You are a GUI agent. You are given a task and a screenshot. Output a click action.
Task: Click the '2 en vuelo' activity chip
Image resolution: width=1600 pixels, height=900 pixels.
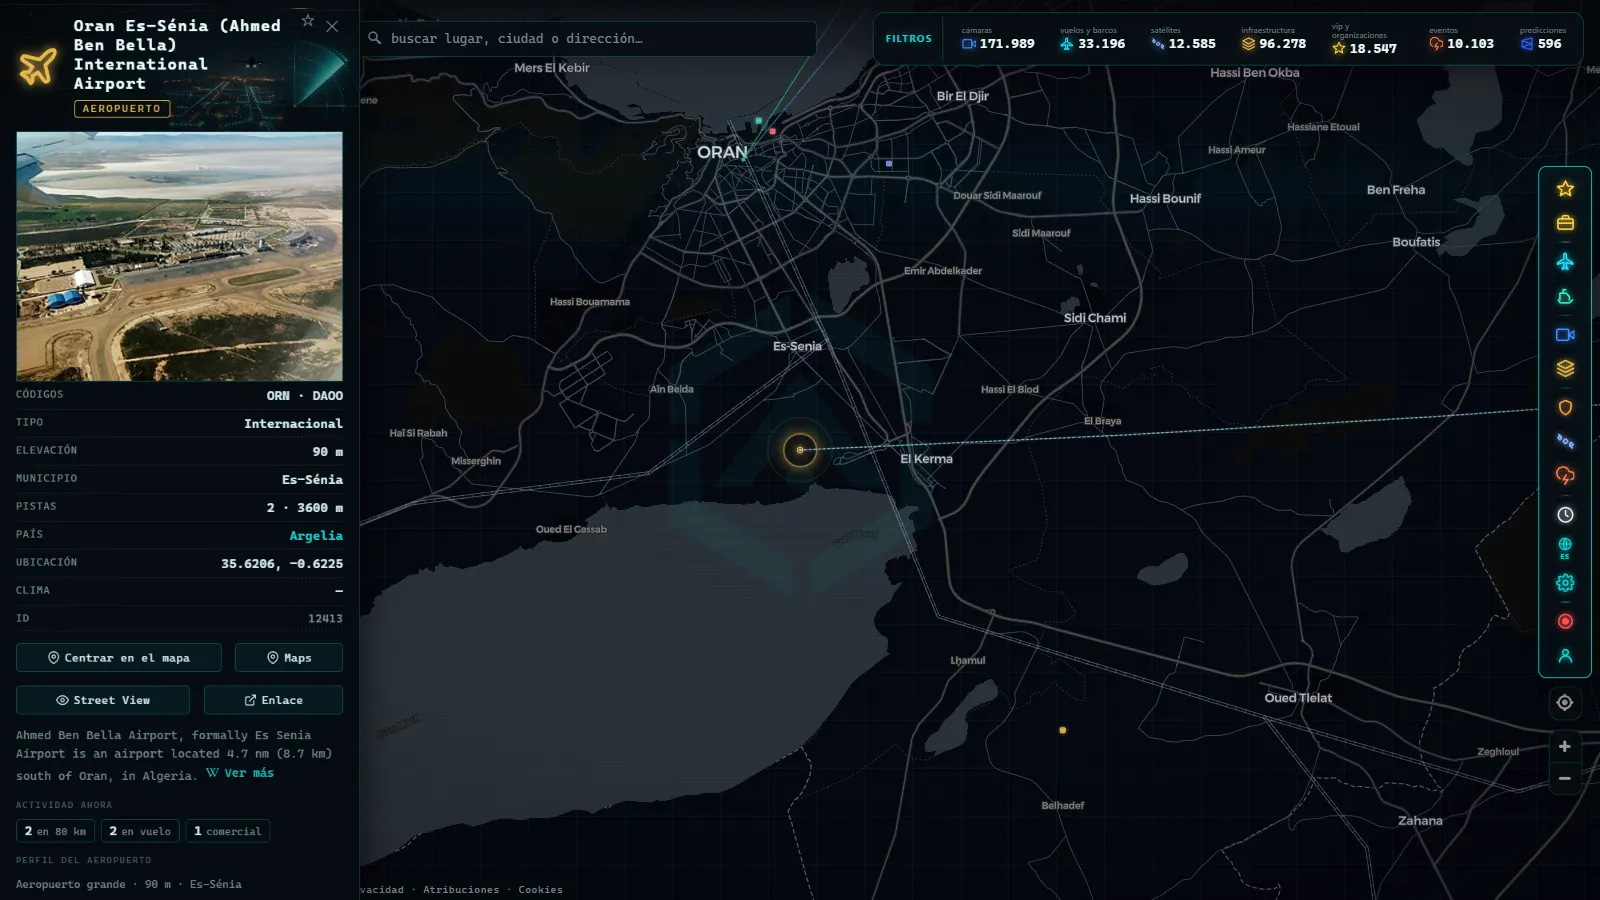point(140,831)
